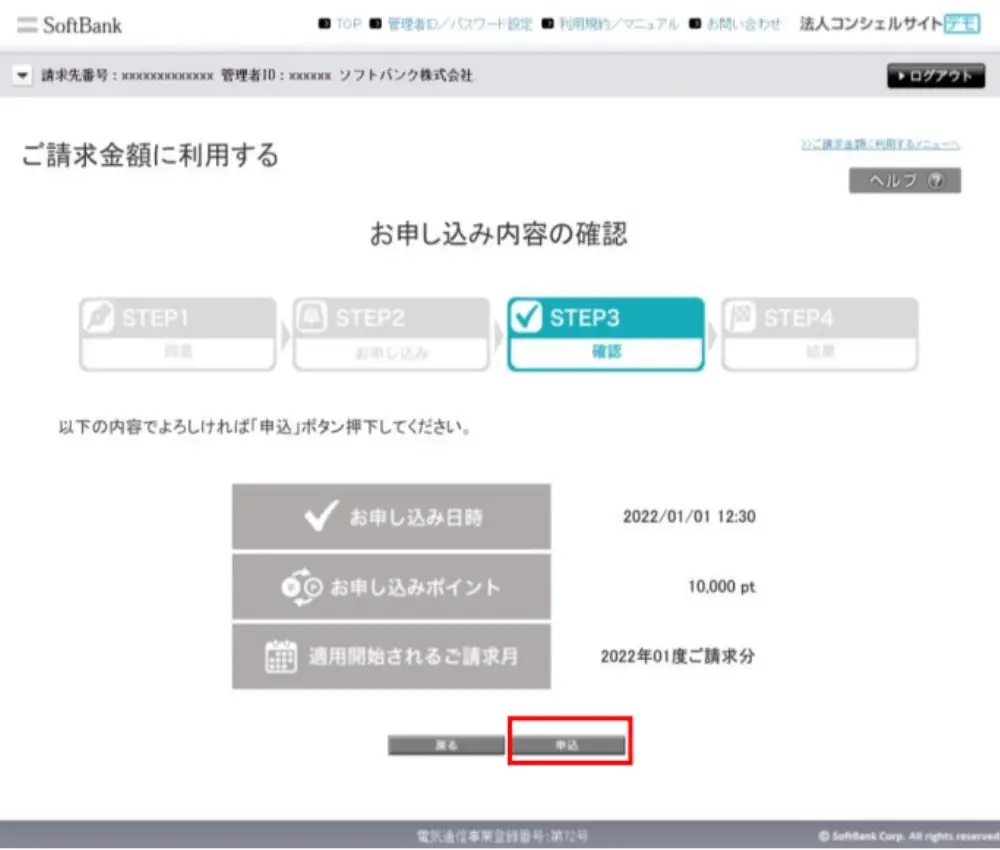
Task: Click the 適用開始されるご請求月 label
Action: click(413, 657)
